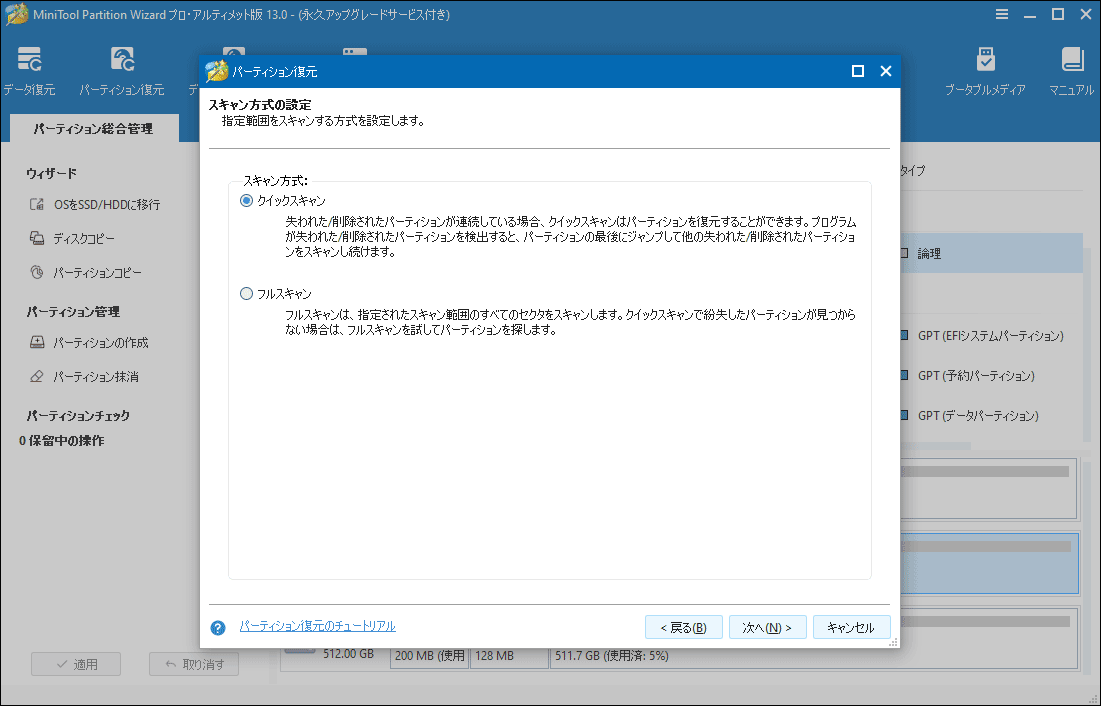Screen dimensions: 1101x706
Task: Select the クイックスキャン radio option
Action: tap(246, 201)
